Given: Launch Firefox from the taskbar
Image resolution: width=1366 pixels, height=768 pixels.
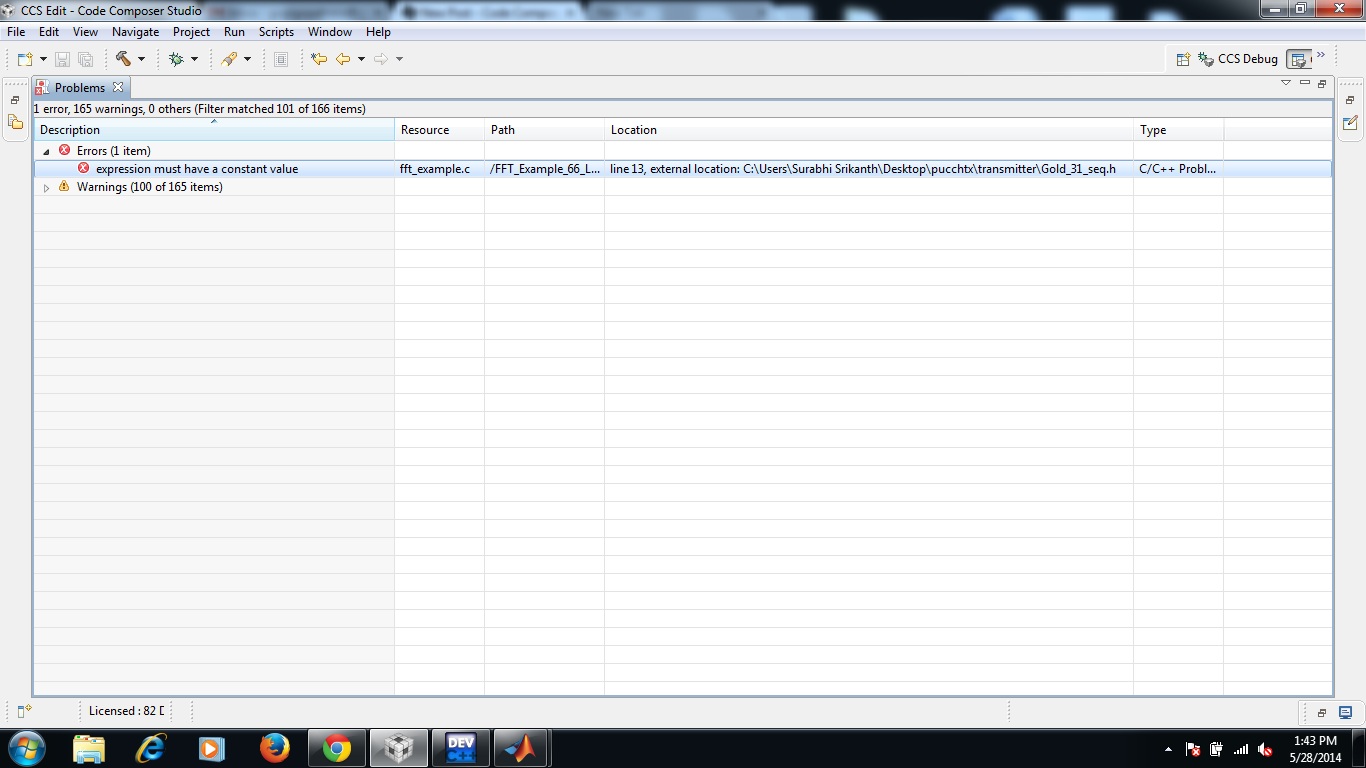Looking at the screenshot, I should point(274,748).
